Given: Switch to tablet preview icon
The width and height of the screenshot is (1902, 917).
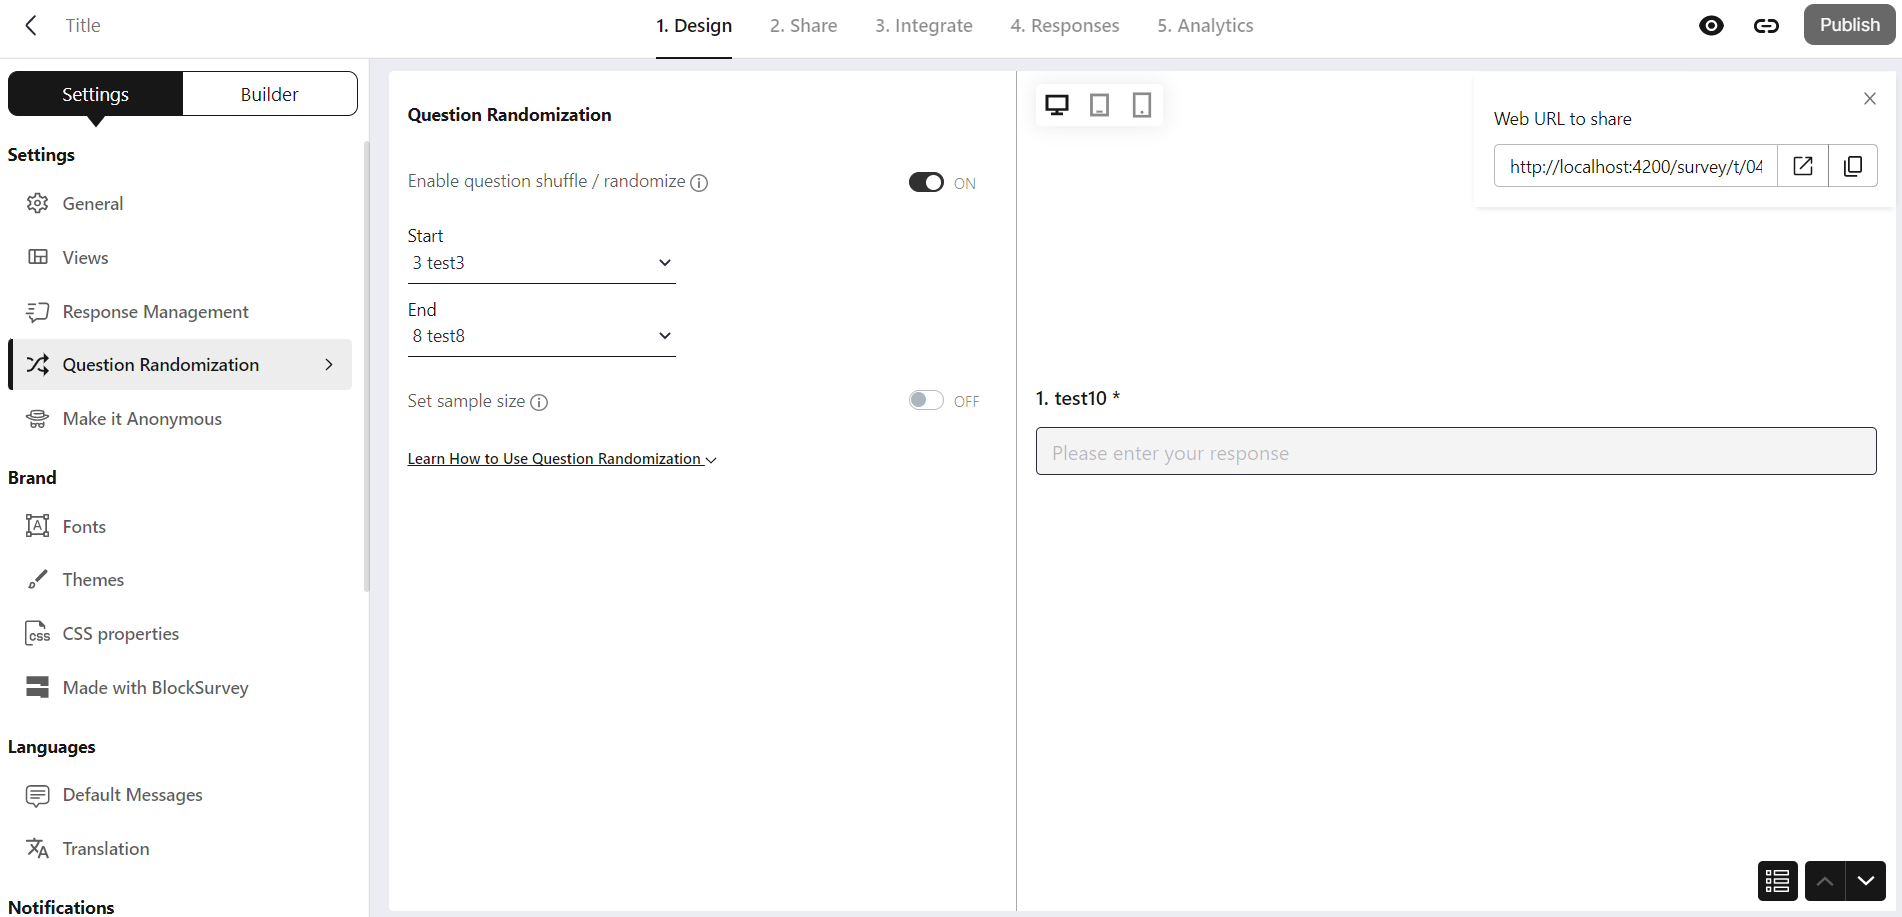Looking at the screenshot, I should 1099,104.
